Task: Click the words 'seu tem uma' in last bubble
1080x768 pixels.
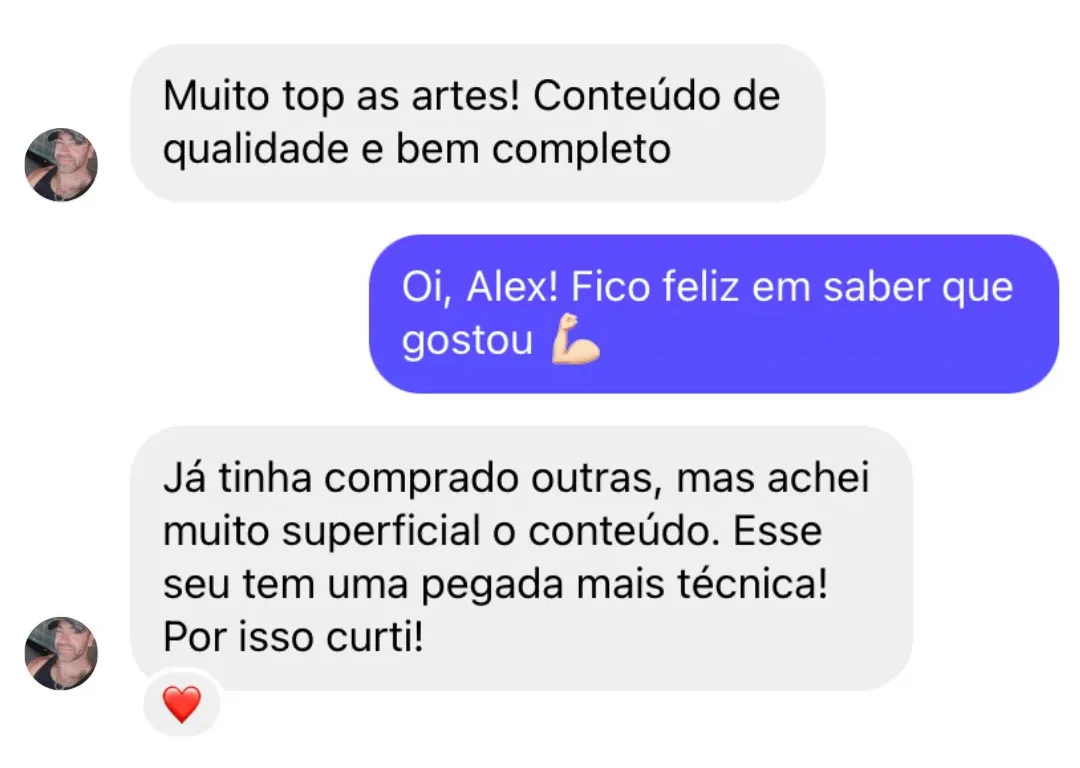Action: [286, 585]
